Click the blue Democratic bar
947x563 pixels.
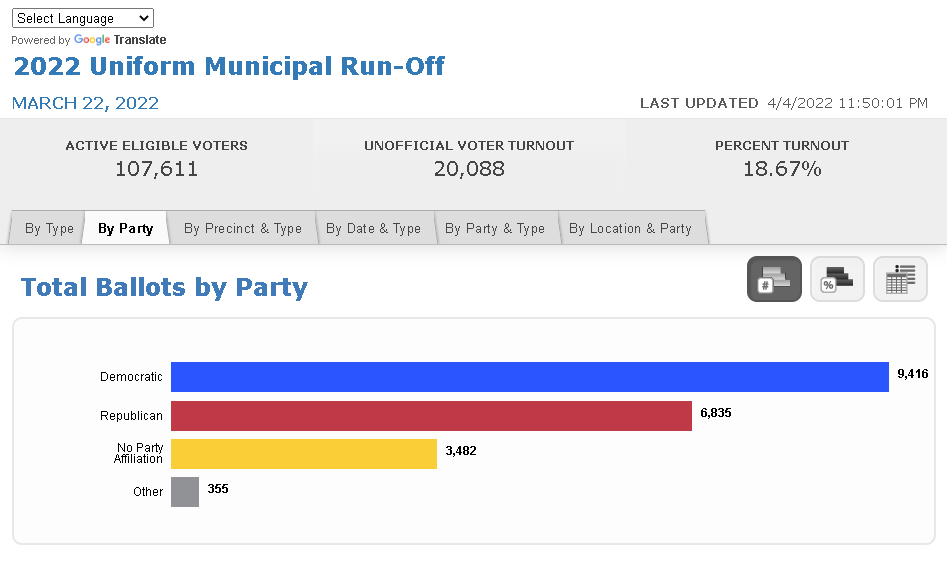(530, 377)
